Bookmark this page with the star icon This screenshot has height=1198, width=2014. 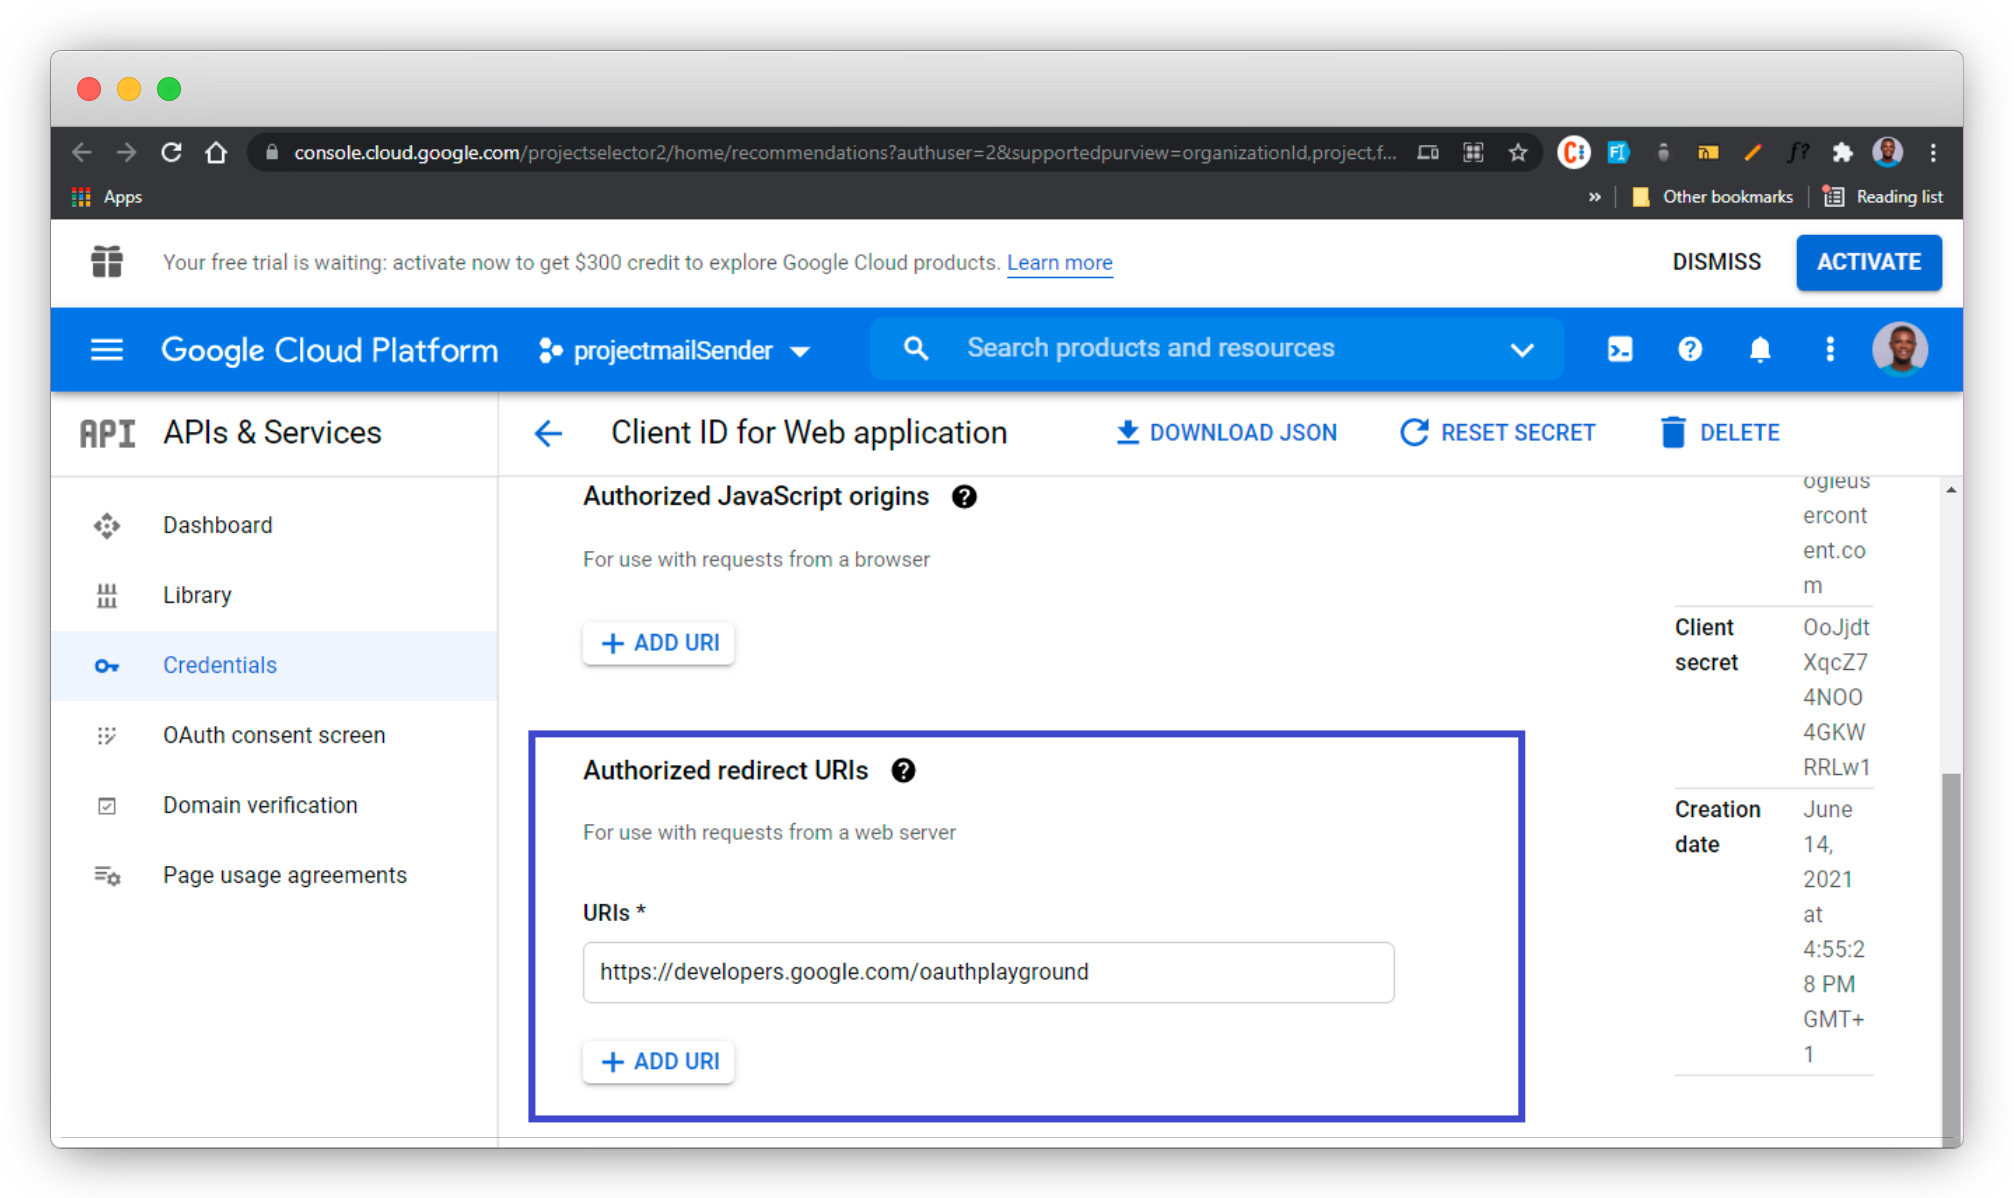click(x=1518, y=152)
